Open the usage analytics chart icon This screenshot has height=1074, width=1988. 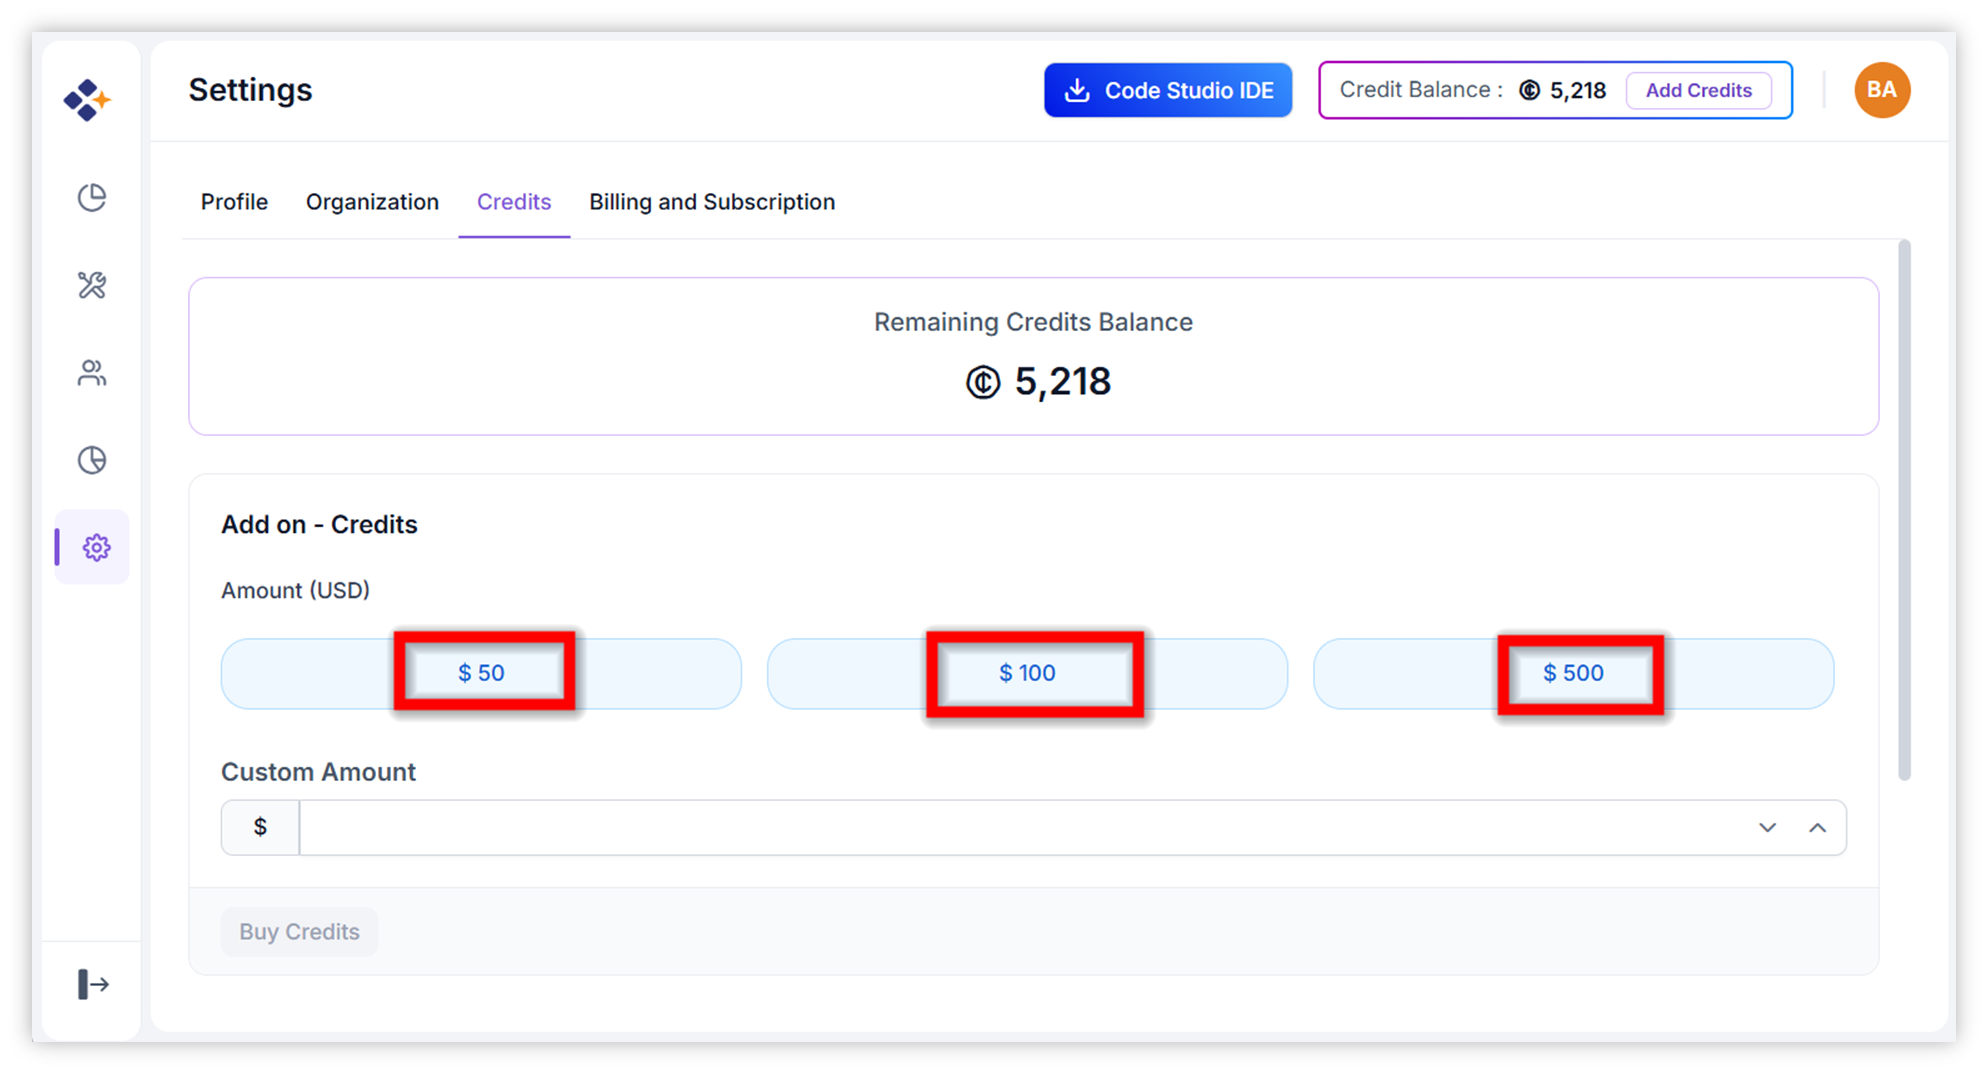click(x=92, y=460)
